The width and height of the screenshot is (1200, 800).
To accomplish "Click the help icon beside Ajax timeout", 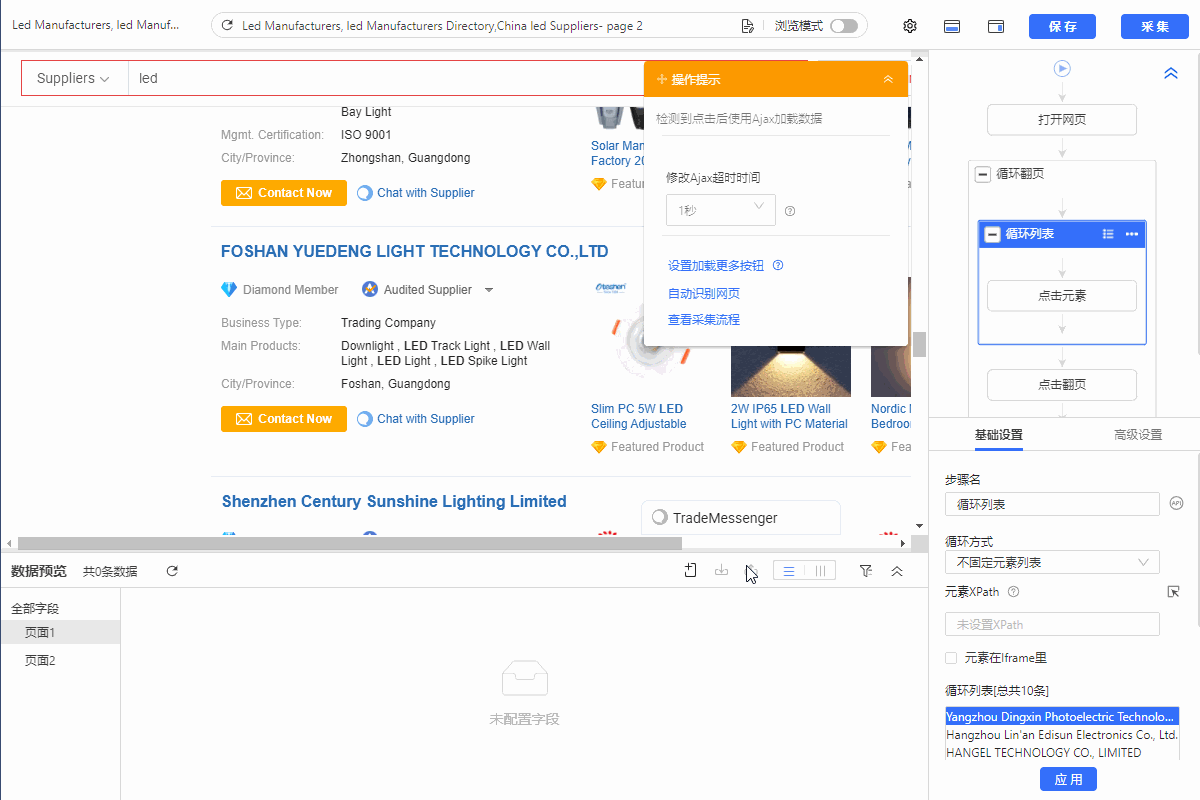I will (x=790, y=211).
